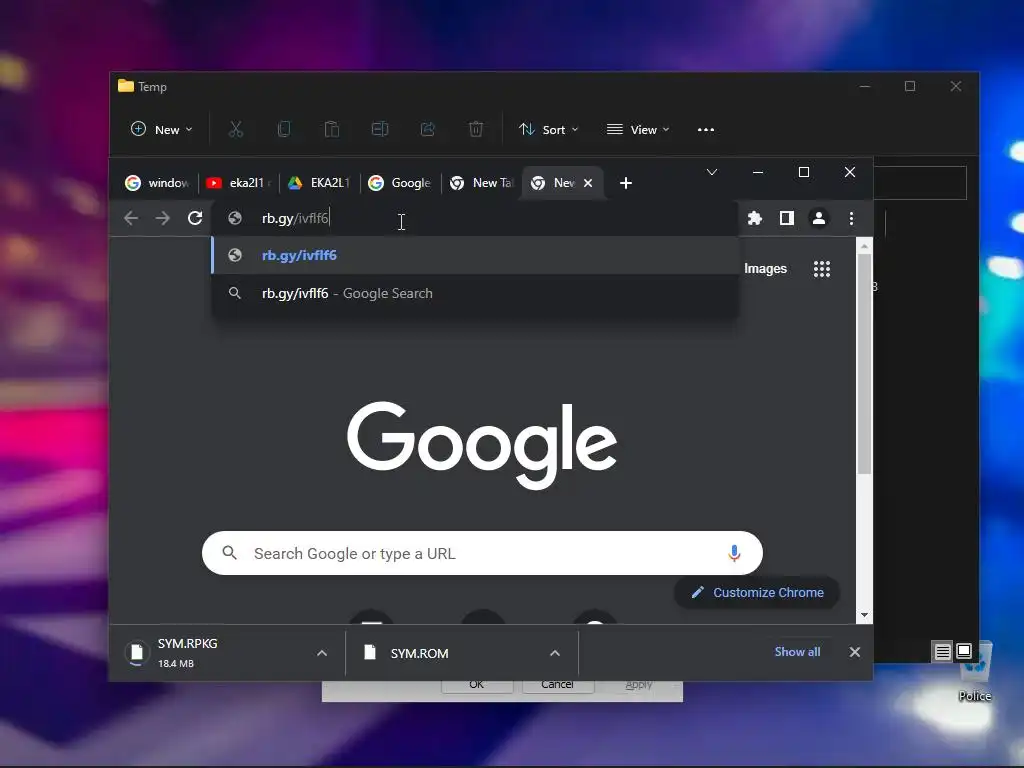Click Rename icon in Temp window

click(379, 129)
